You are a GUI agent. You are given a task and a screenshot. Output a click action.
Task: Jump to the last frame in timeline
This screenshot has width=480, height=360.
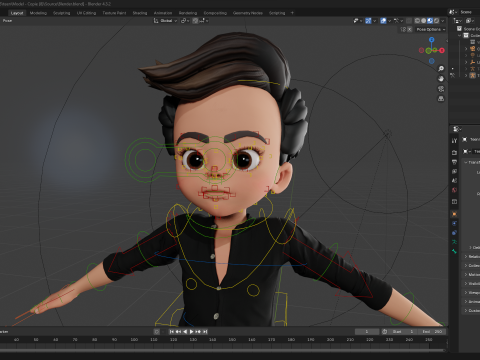pos(205,332)
